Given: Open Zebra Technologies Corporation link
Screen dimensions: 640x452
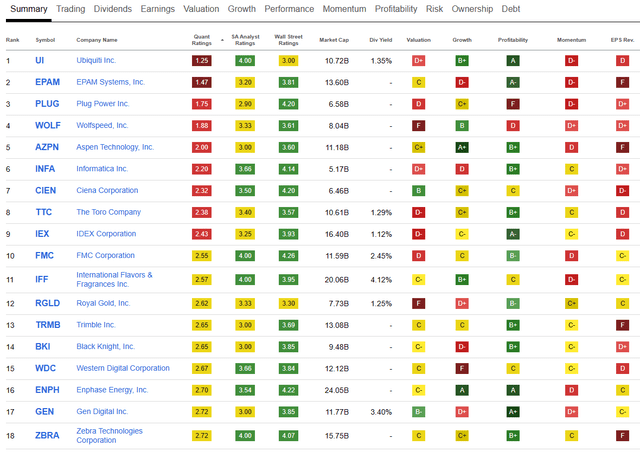Looking at the screenshot, I should point(109,435).
